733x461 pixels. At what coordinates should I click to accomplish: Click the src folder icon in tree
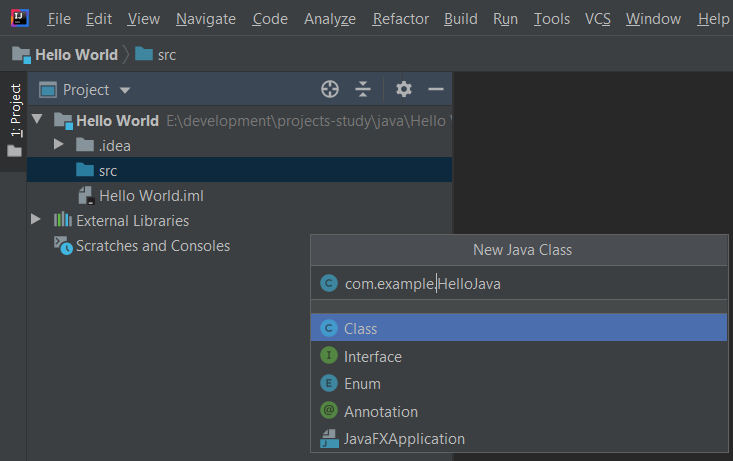[85, 169]
